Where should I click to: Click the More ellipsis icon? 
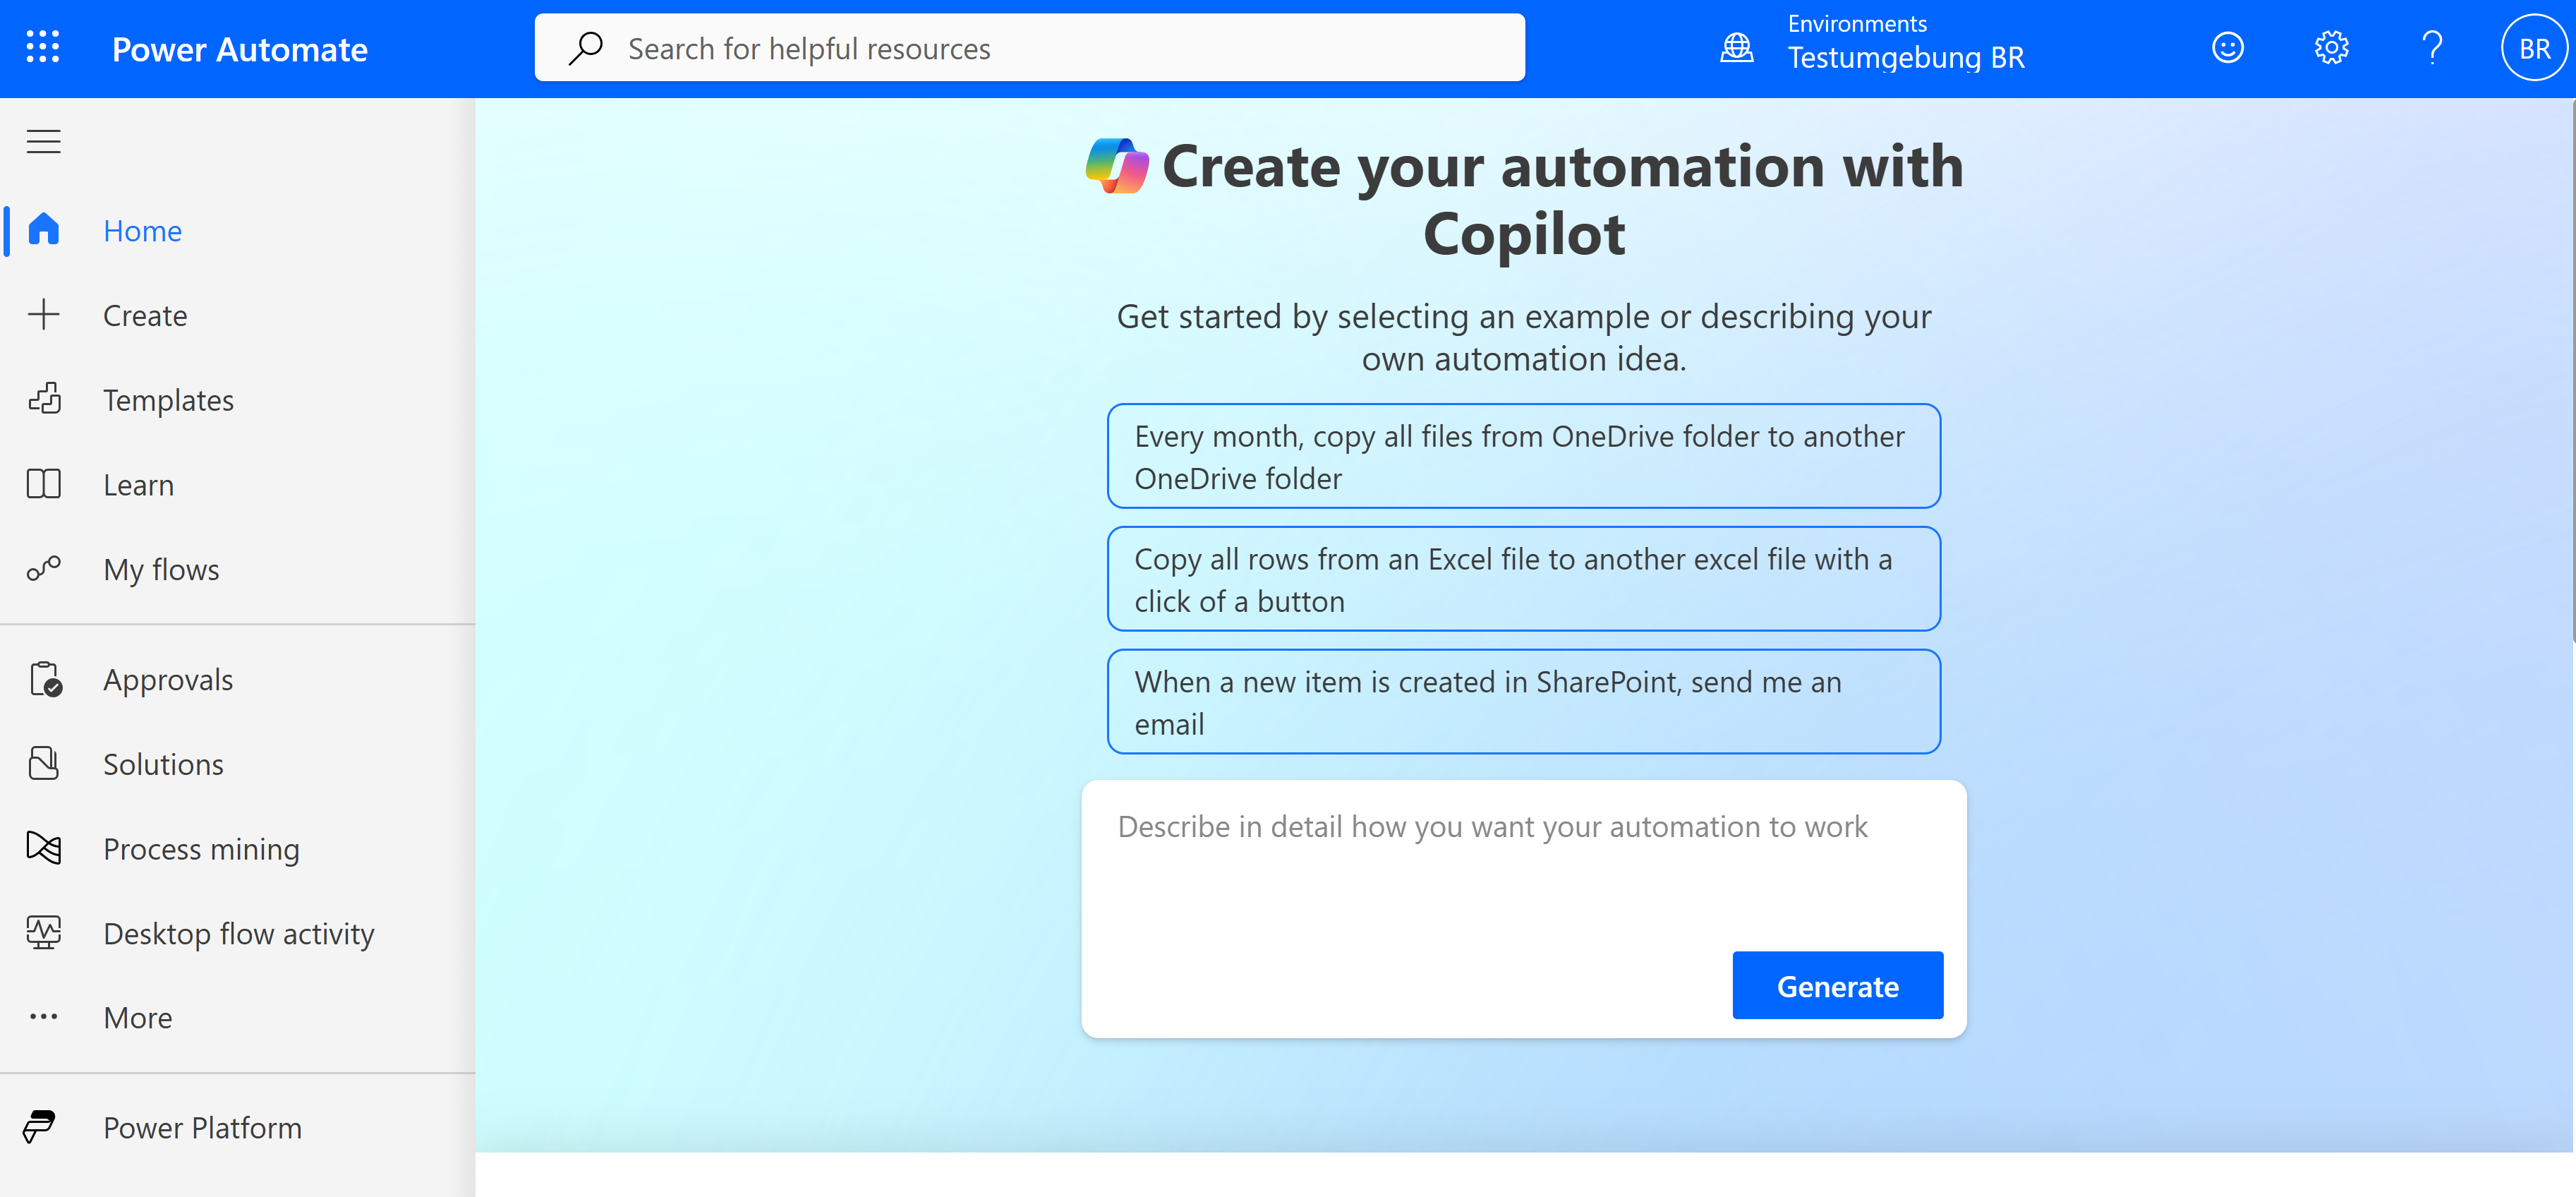point(44,1016)
